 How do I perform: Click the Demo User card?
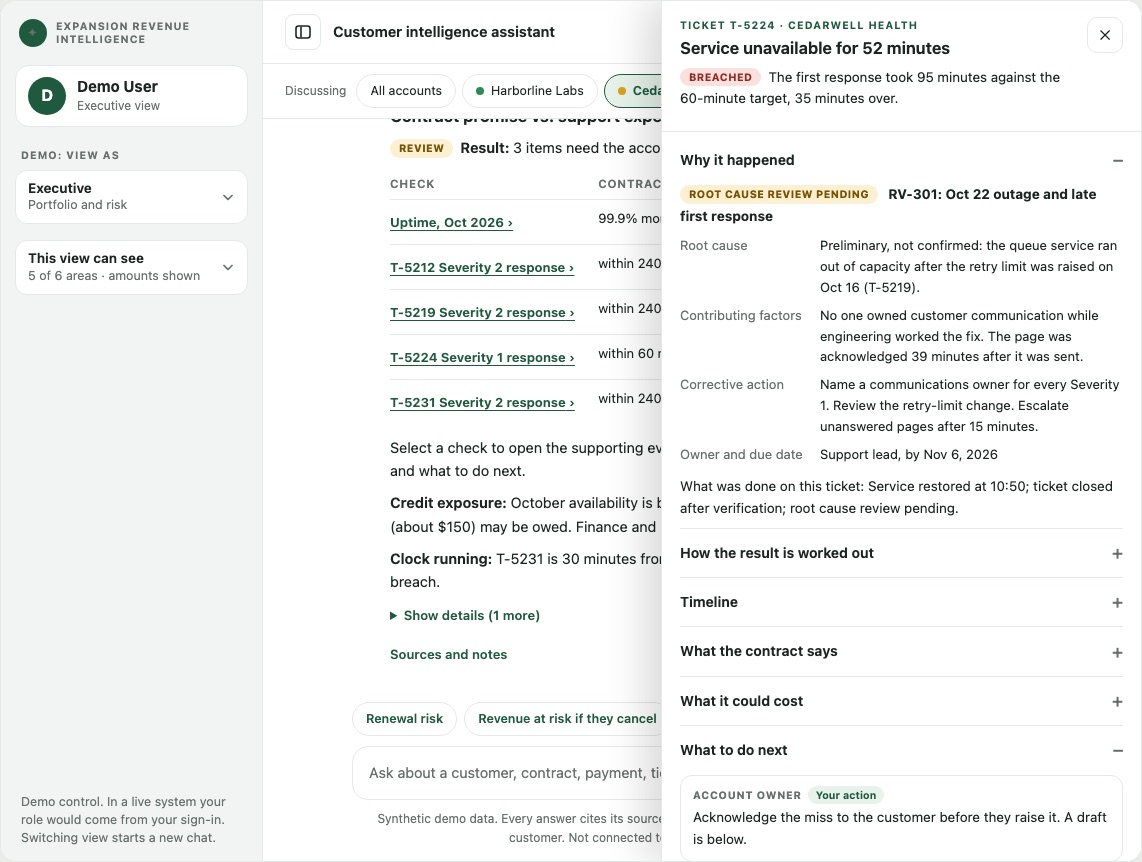[x=131, y=96]
